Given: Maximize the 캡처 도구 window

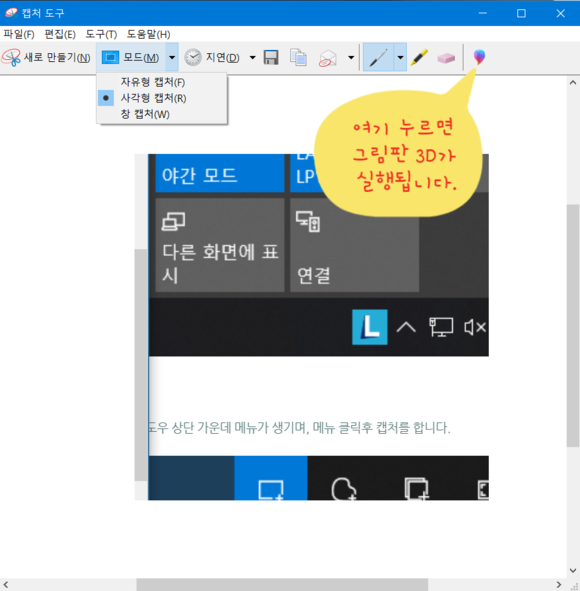Looking at the screenshot, I should [x=521, y=13].
